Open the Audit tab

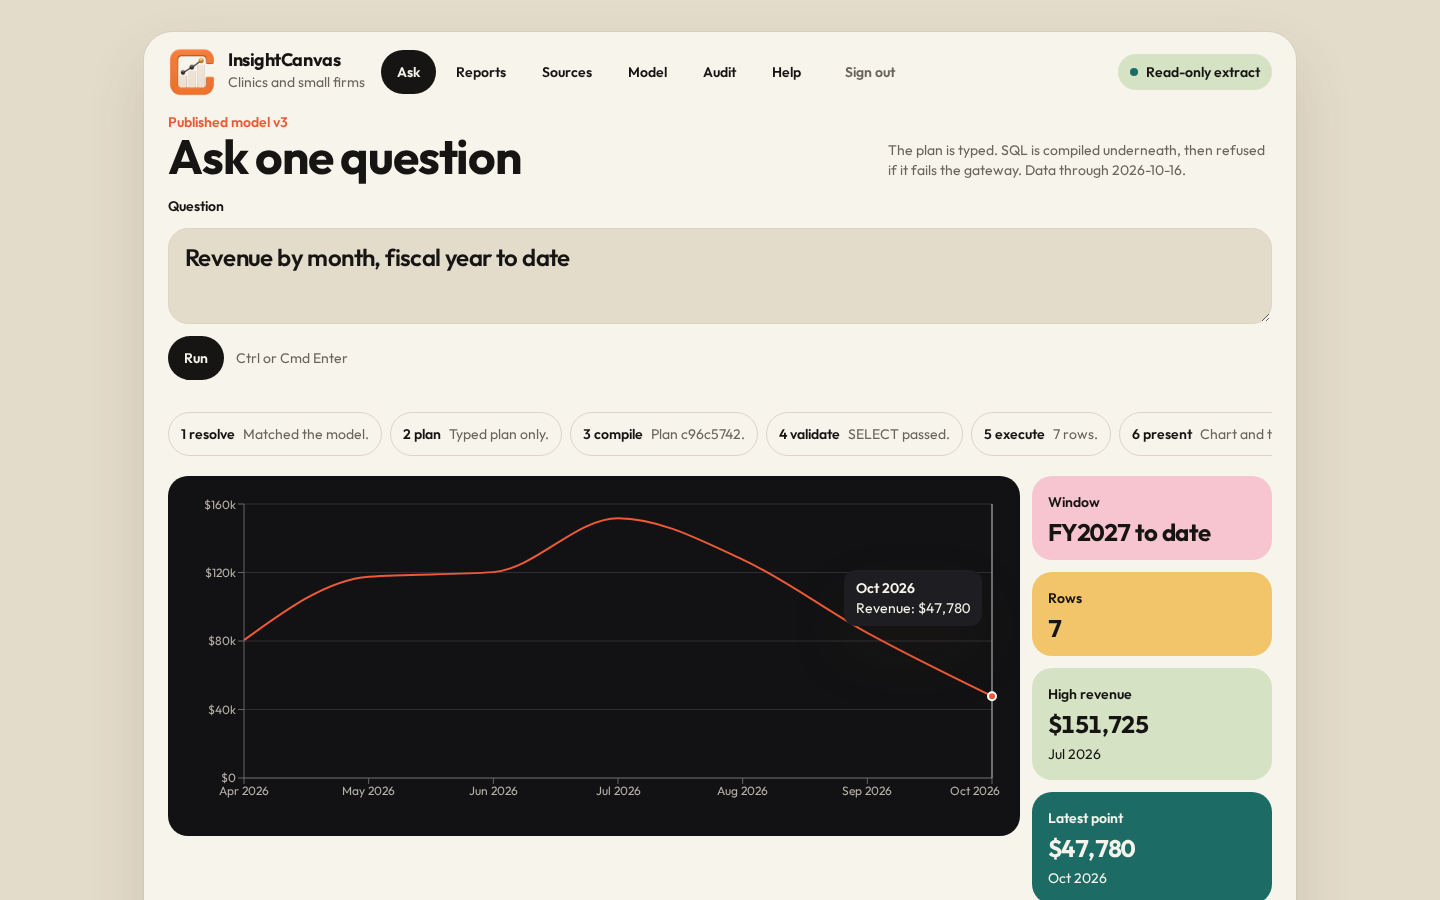coord(720,72)
